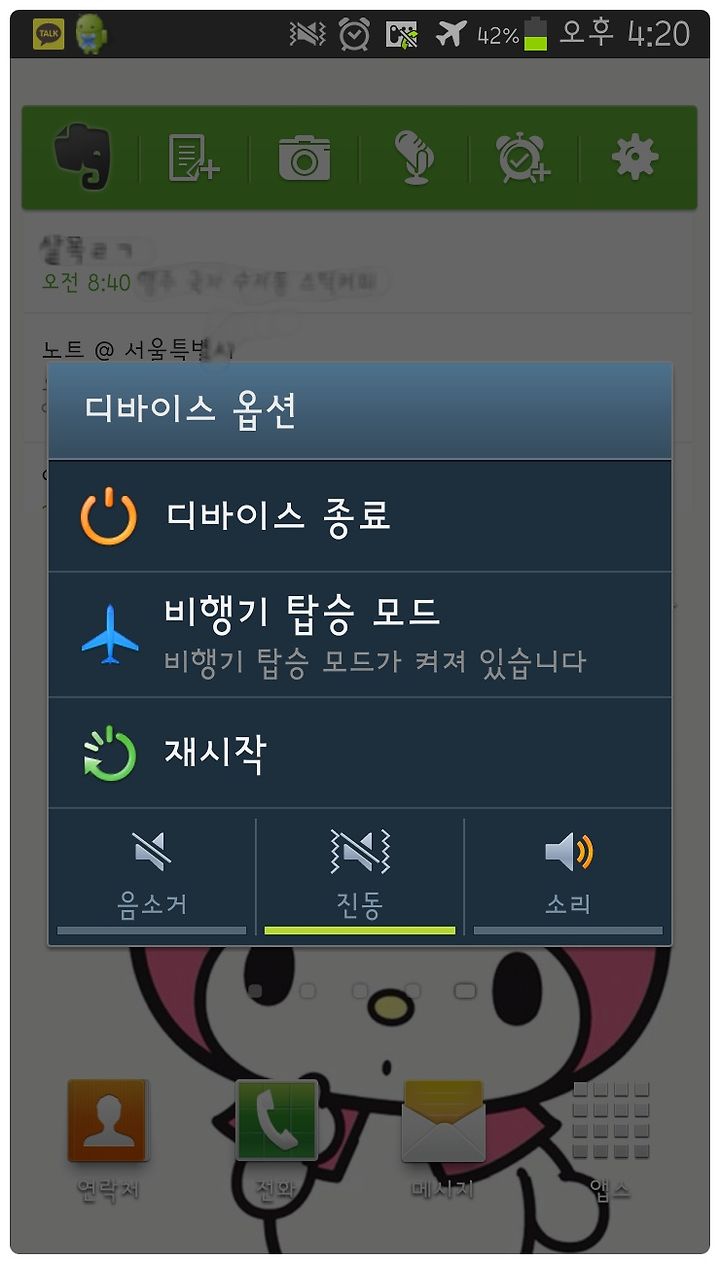Add a reminder with the alarm-check icon
Viewport: 720px width, 1264px height.
coord(523,157)
